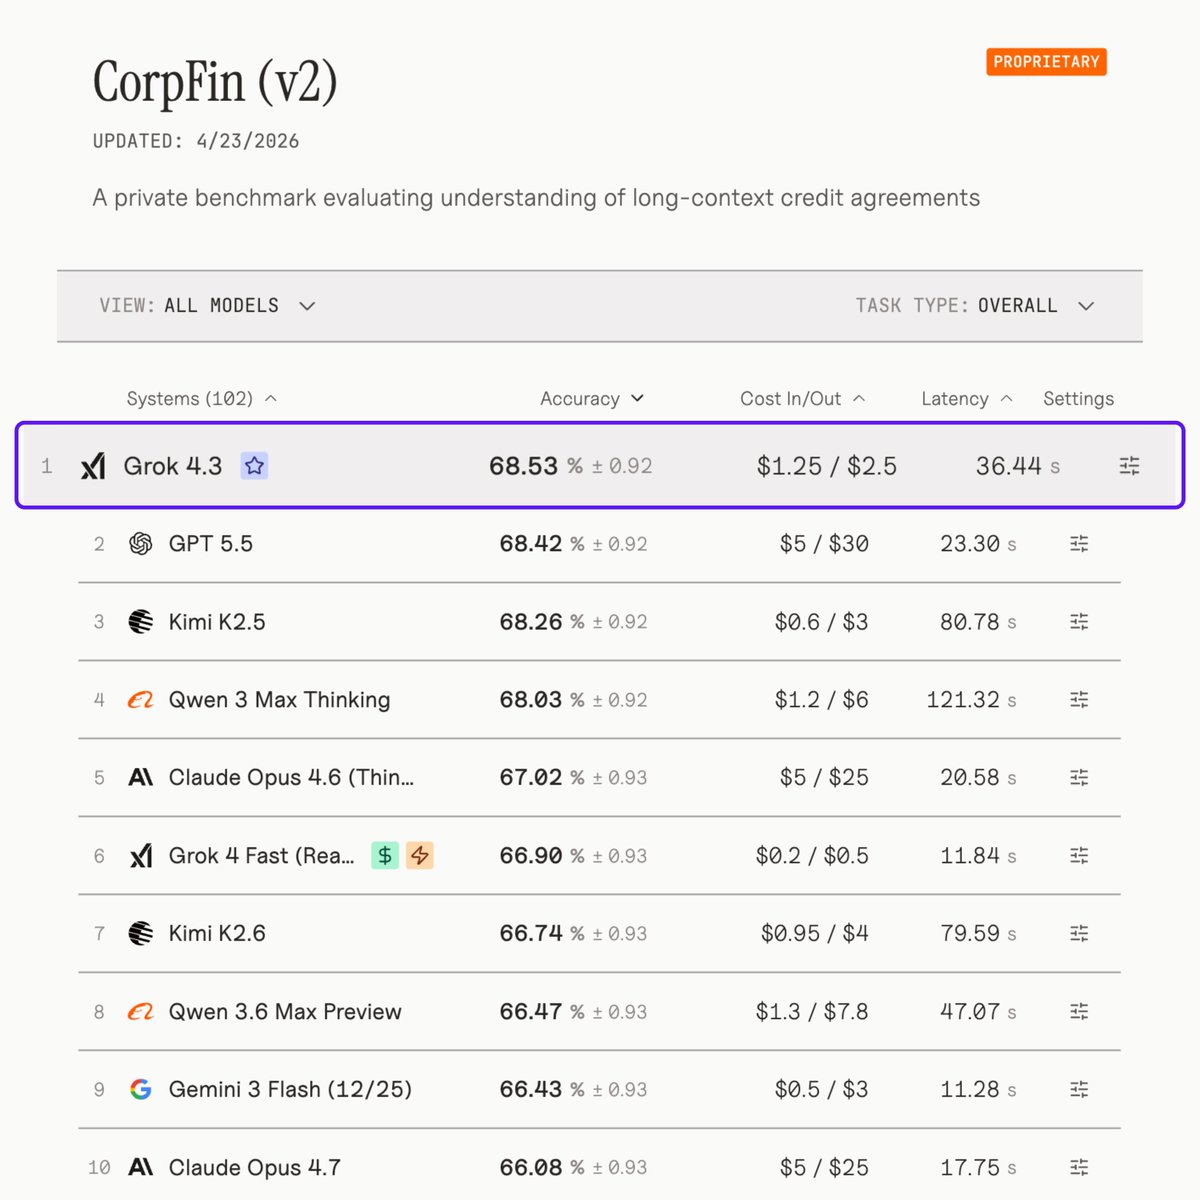The image size is (1200, 1200).
Task: Open settings icon for Claude Opus 4.7 row
Action: click(x=1079, y=1167)
